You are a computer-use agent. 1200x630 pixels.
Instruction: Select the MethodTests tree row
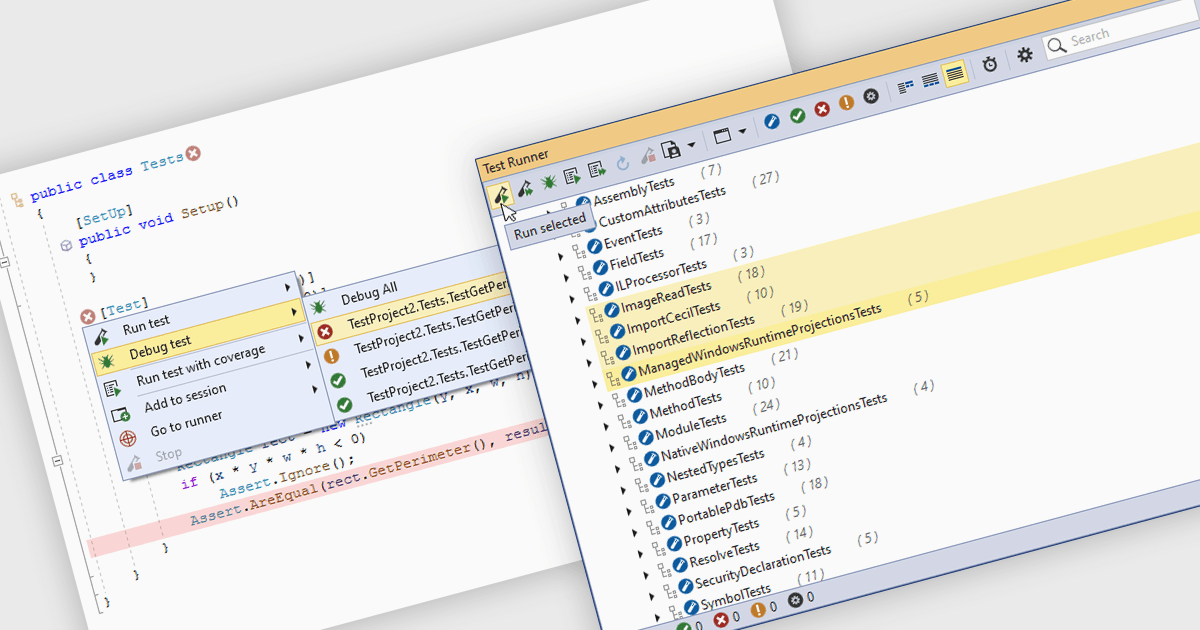coord(685,406)
